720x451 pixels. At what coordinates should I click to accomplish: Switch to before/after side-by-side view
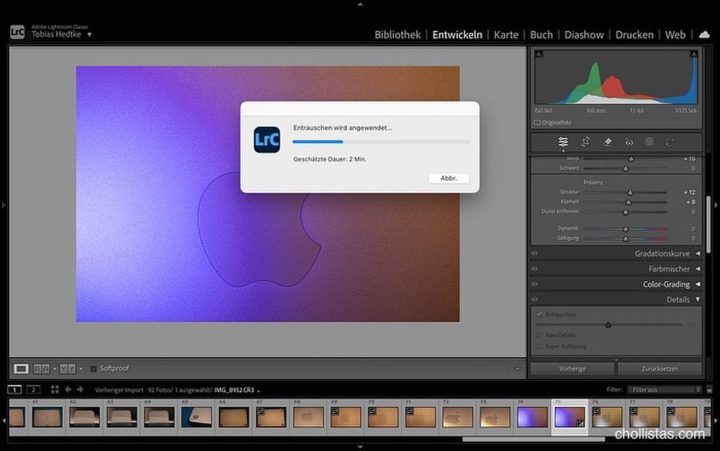pos(41,368)
